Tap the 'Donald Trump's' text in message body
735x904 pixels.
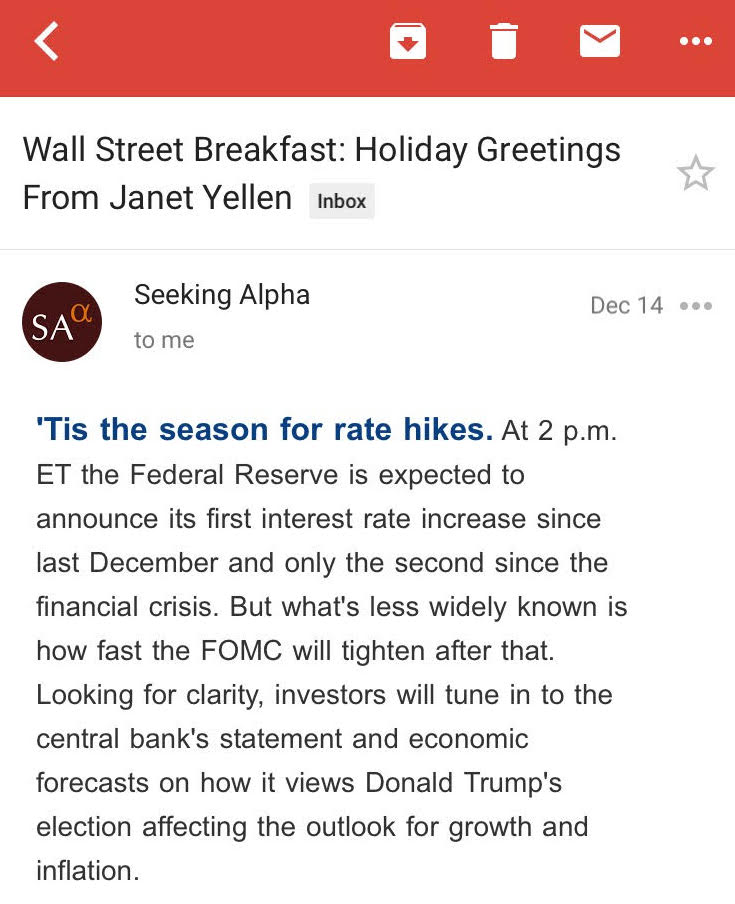[463, 782]
